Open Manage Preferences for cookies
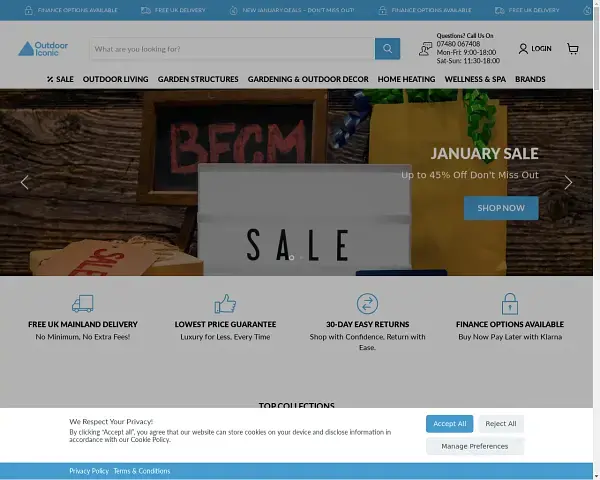The width and height of the screenshot is (600, 480). (474, 446)
